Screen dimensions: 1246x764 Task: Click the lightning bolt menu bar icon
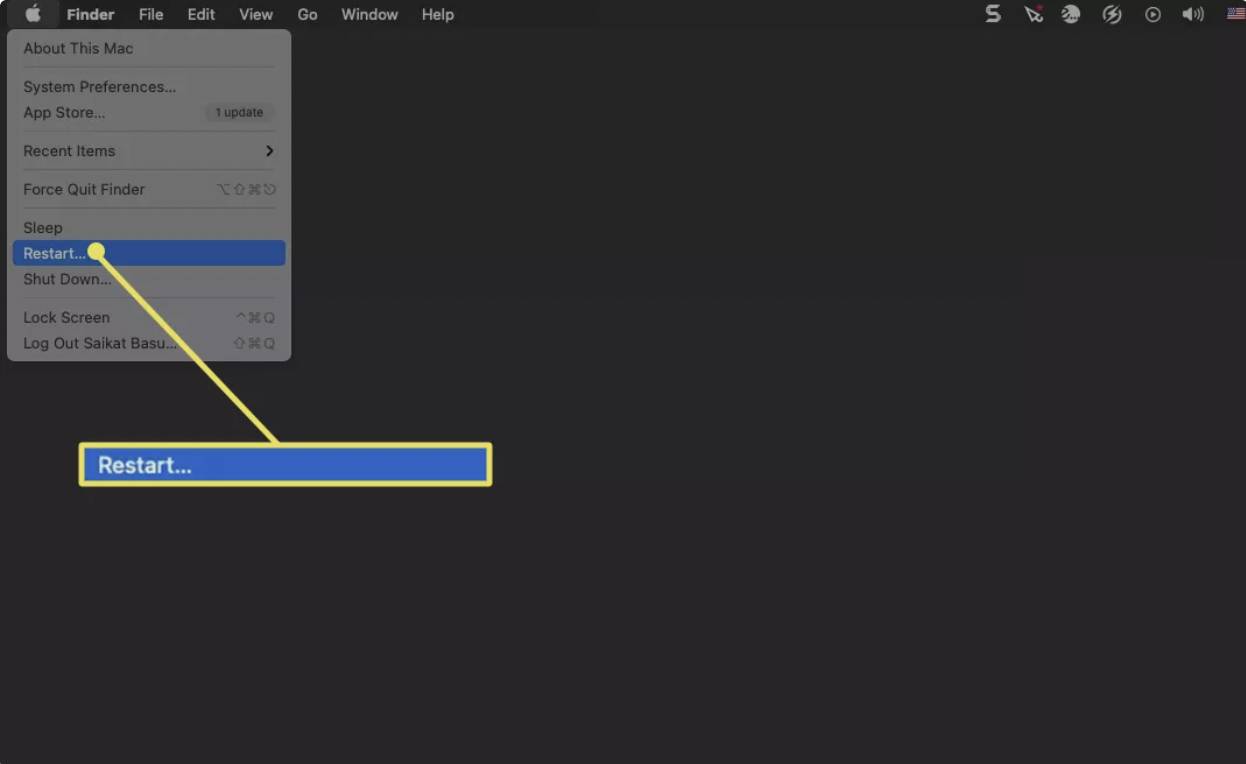pyautogui.click(x=1111, y=14)
